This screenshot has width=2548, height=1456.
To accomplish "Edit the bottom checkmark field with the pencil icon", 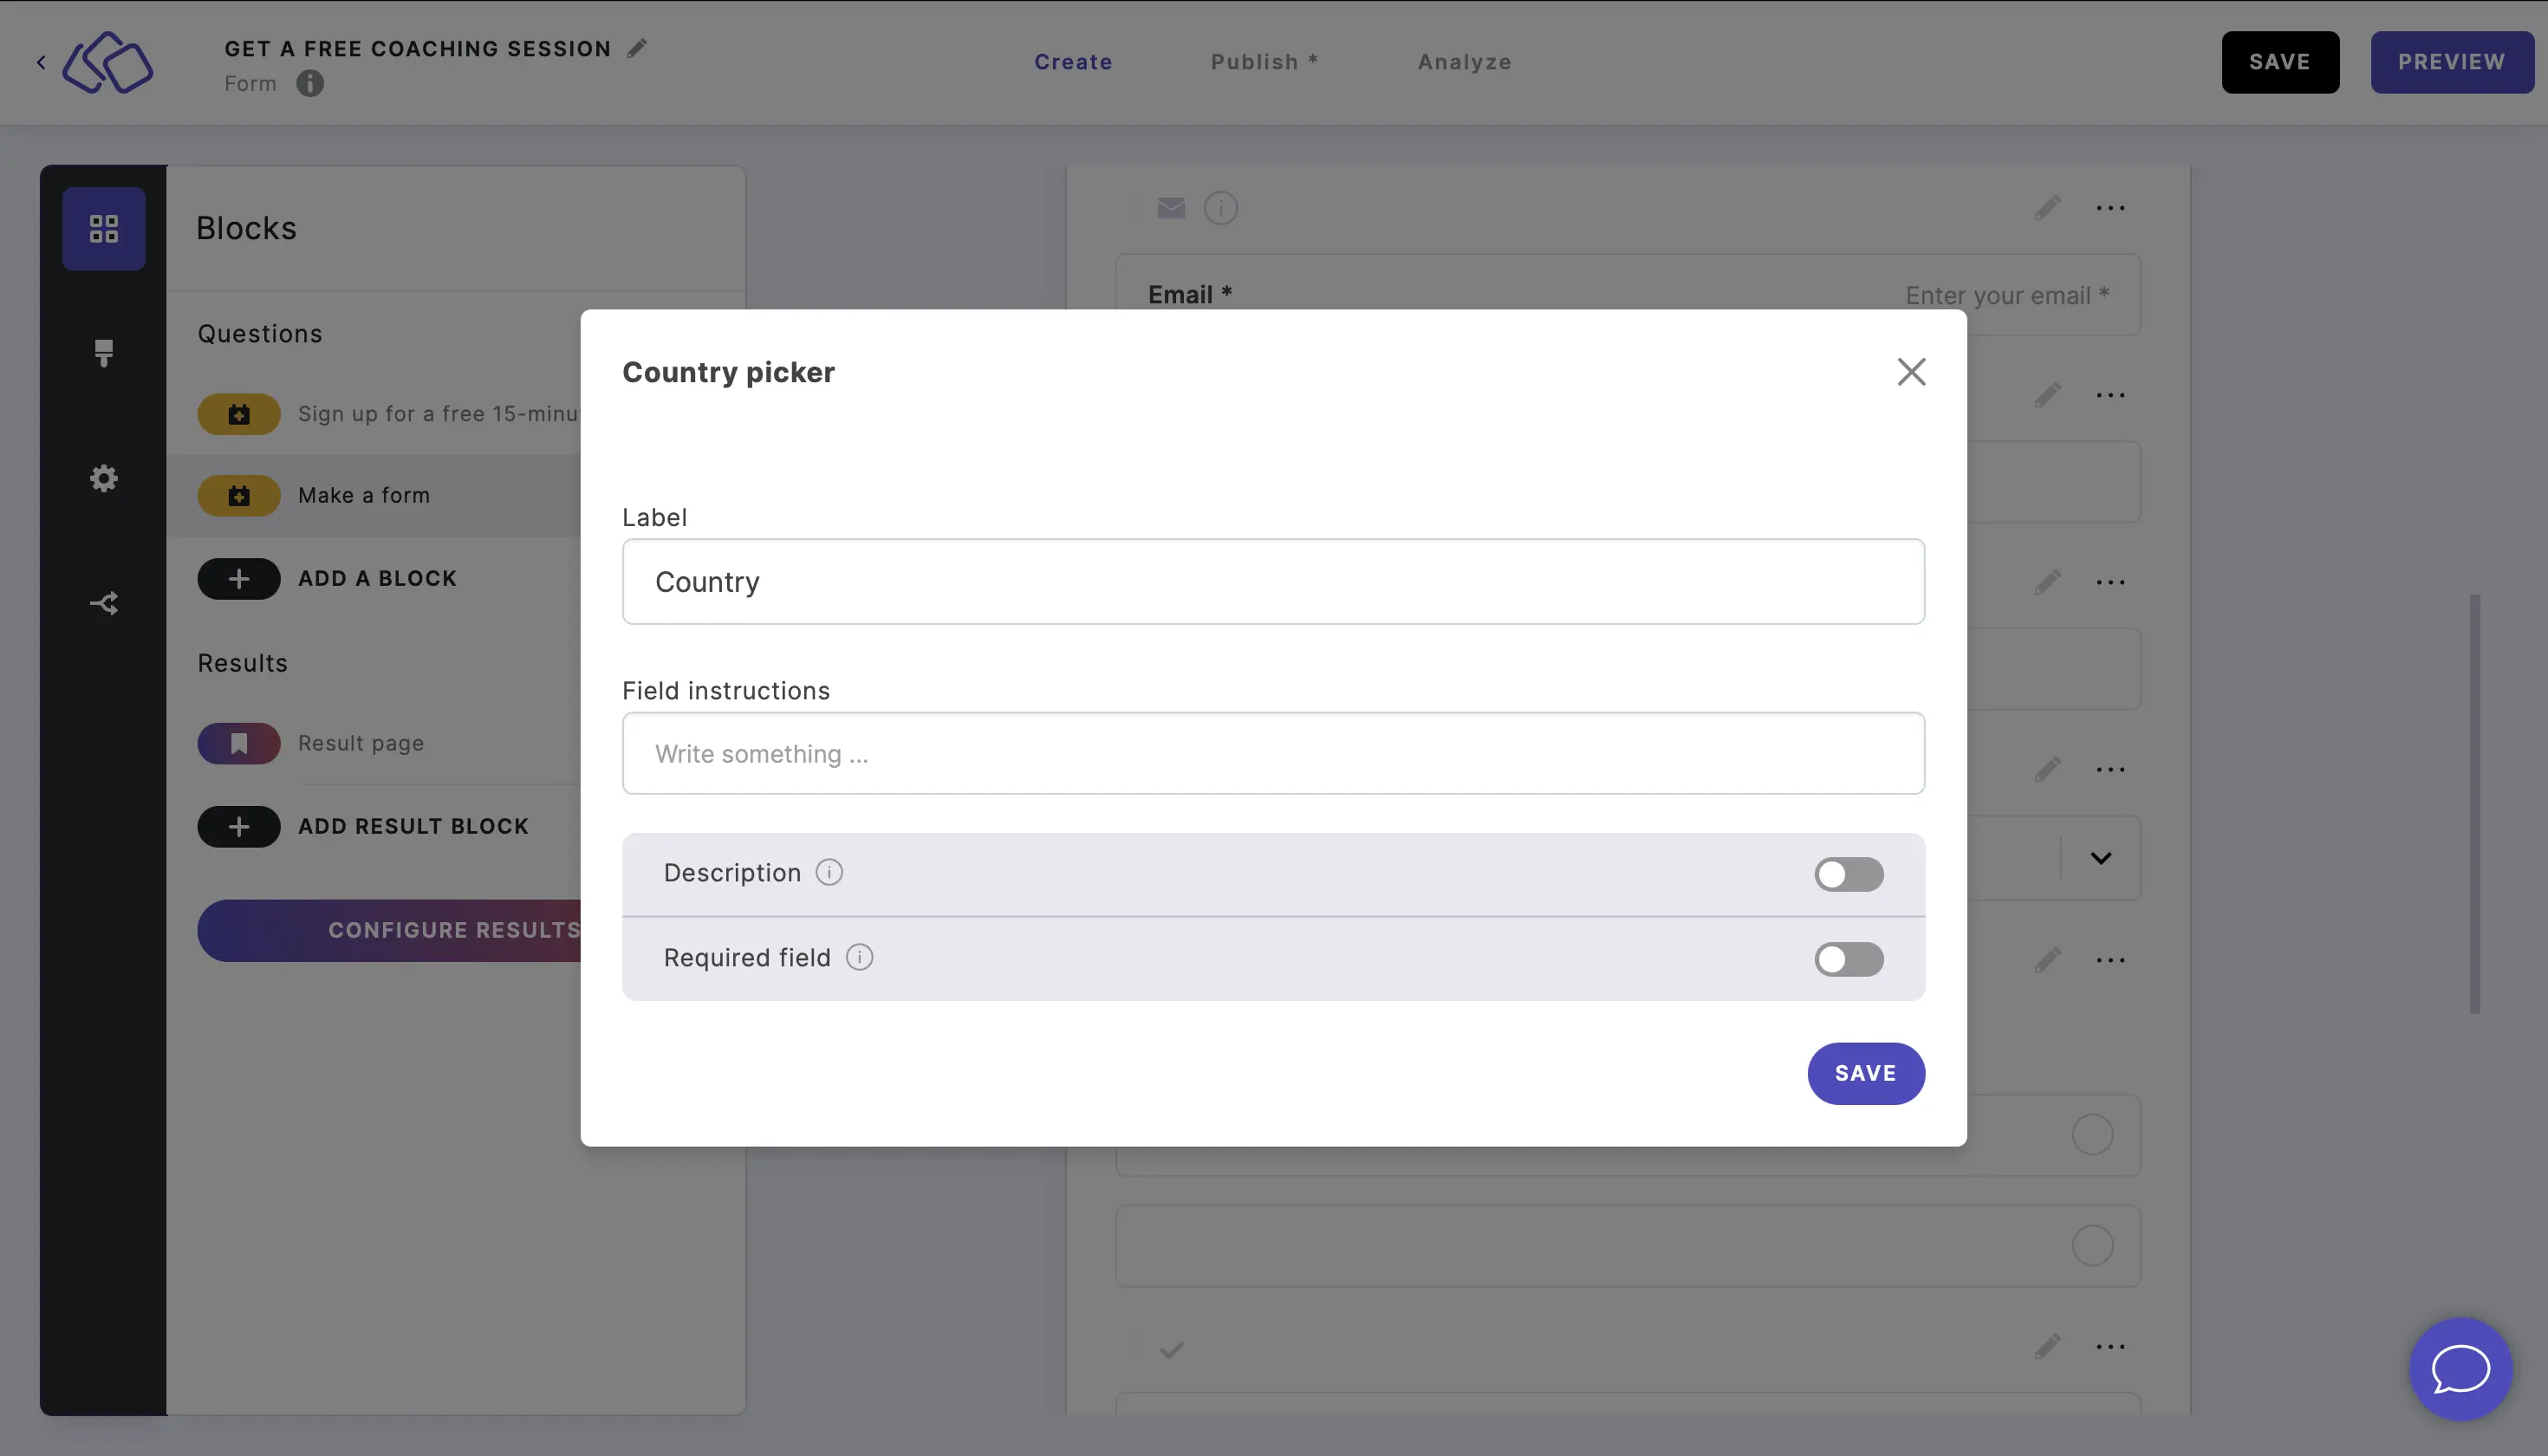I will point(2047,1347).
